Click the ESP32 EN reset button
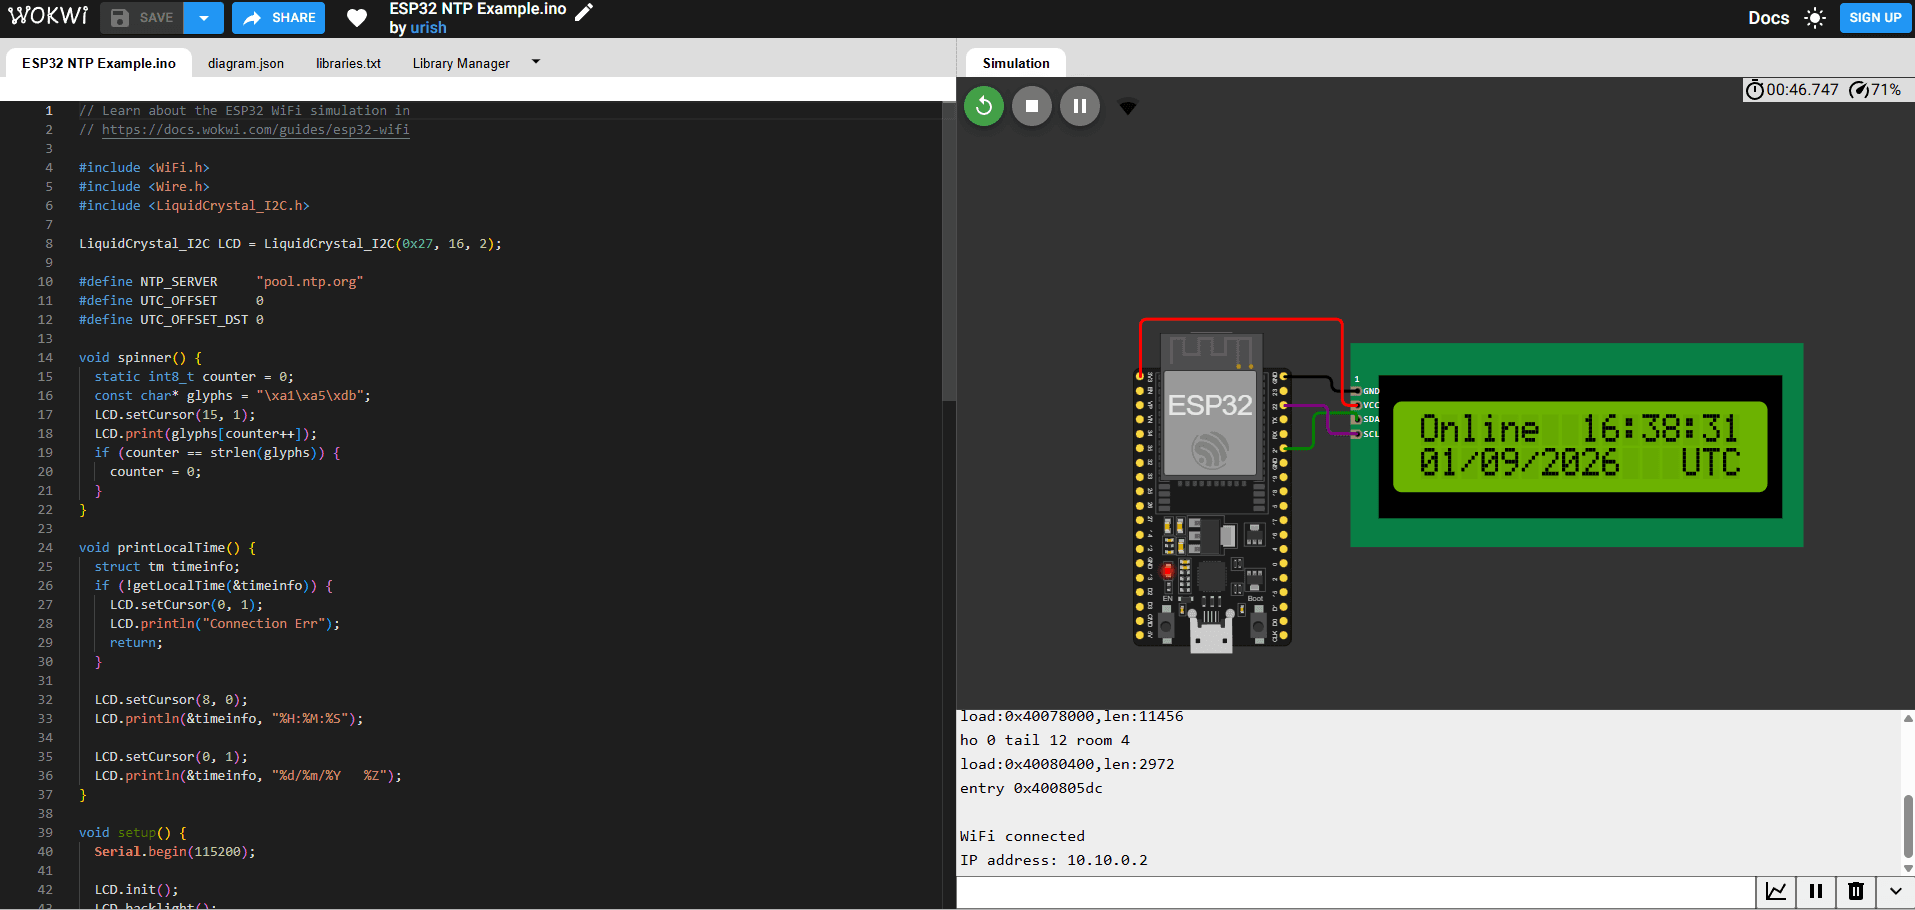 point(1165,628)
